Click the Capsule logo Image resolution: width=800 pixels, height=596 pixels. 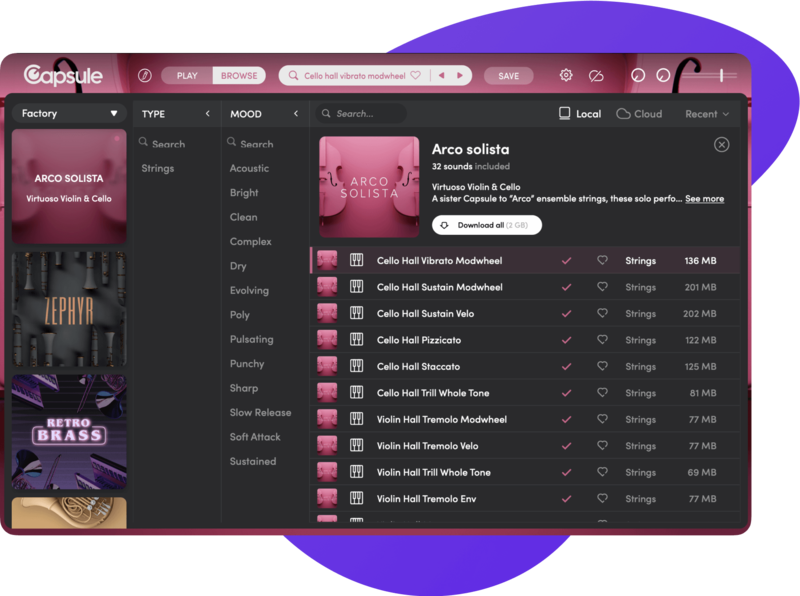click(63, 75)
